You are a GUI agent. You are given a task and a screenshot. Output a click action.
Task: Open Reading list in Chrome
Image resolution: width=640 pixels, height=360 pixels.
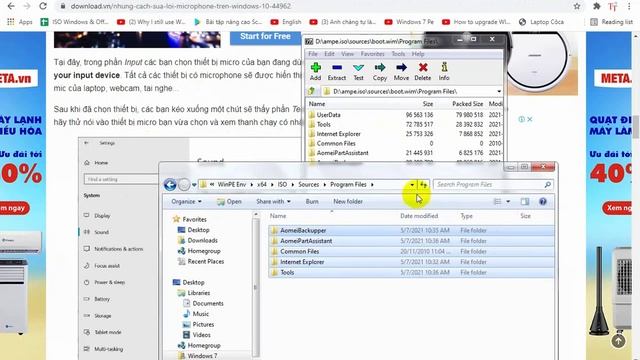(x=611, y=22)
